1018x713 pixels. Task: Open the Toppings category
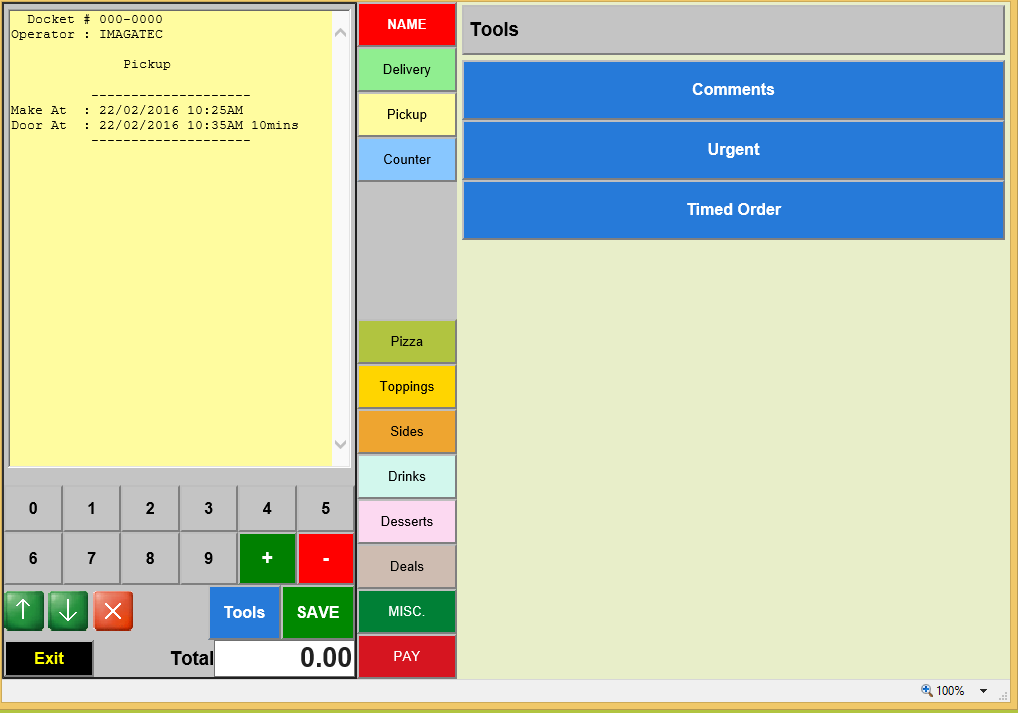pos(407,386)
